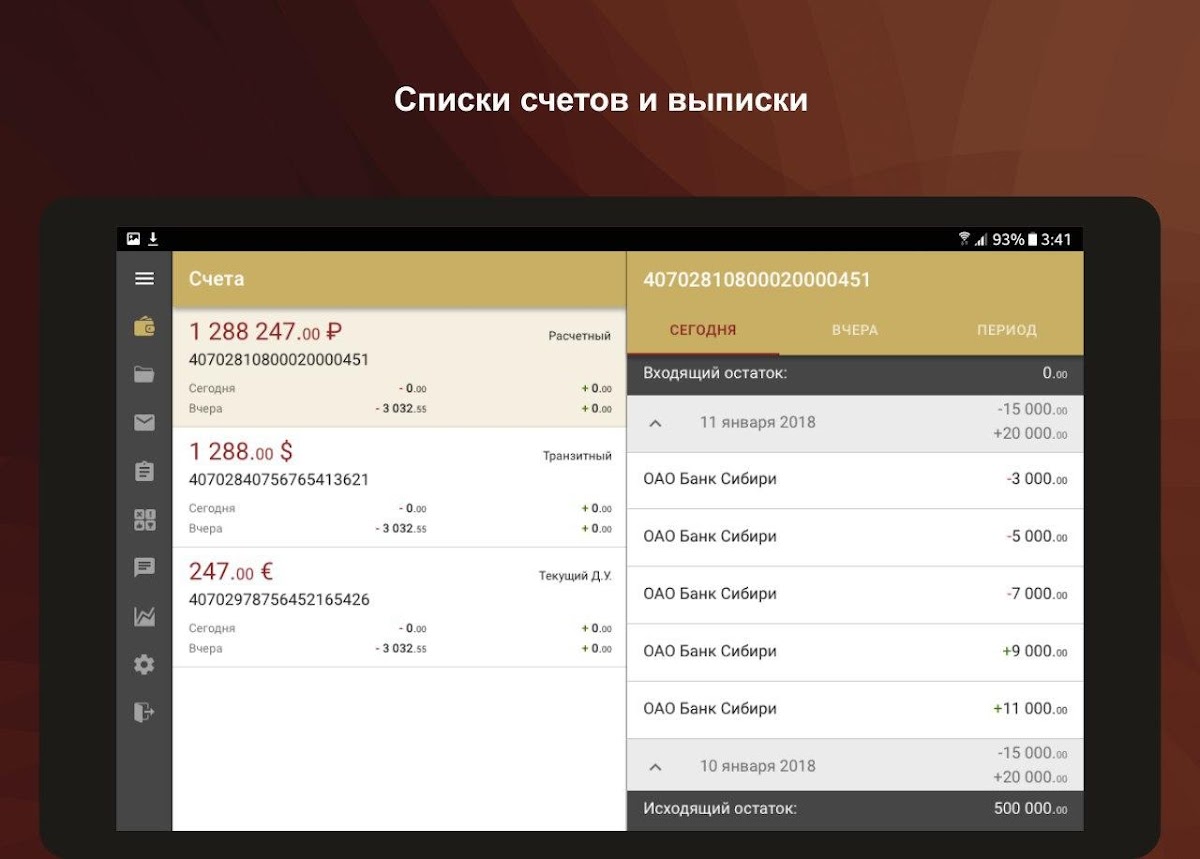Select the Сегодня tab
This screenshot has height=859, width=1200.
coord(702,330)
